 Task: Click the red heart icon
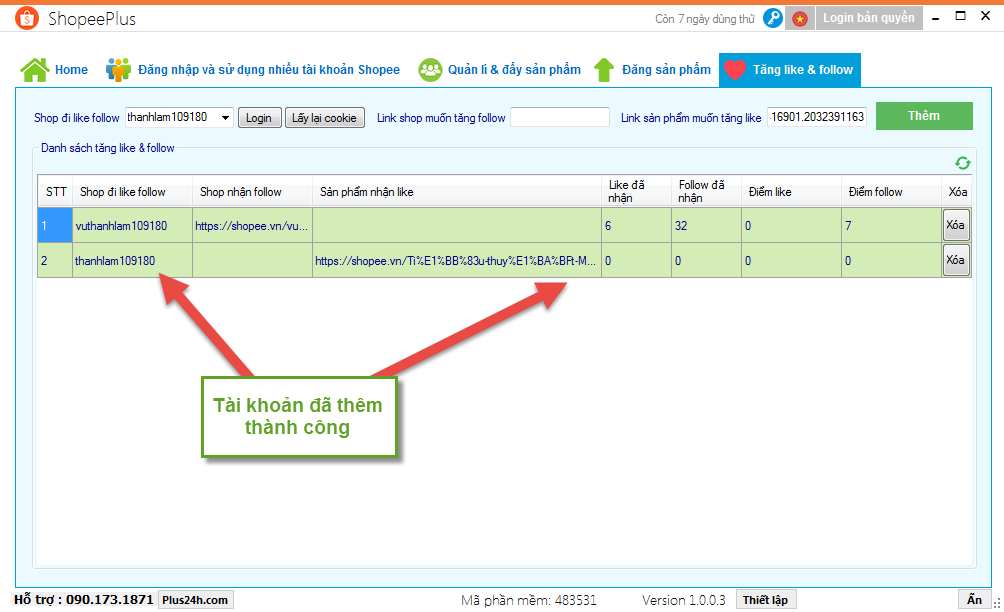point(734,70)
